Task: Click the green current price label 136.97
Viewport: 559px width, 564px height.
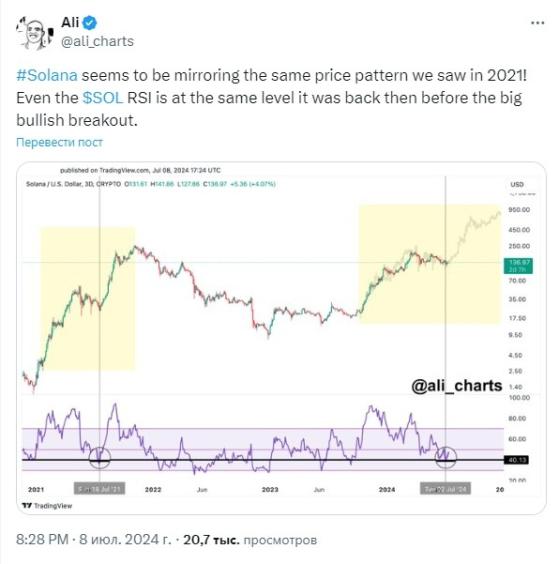Action: [x=518, y=266]
